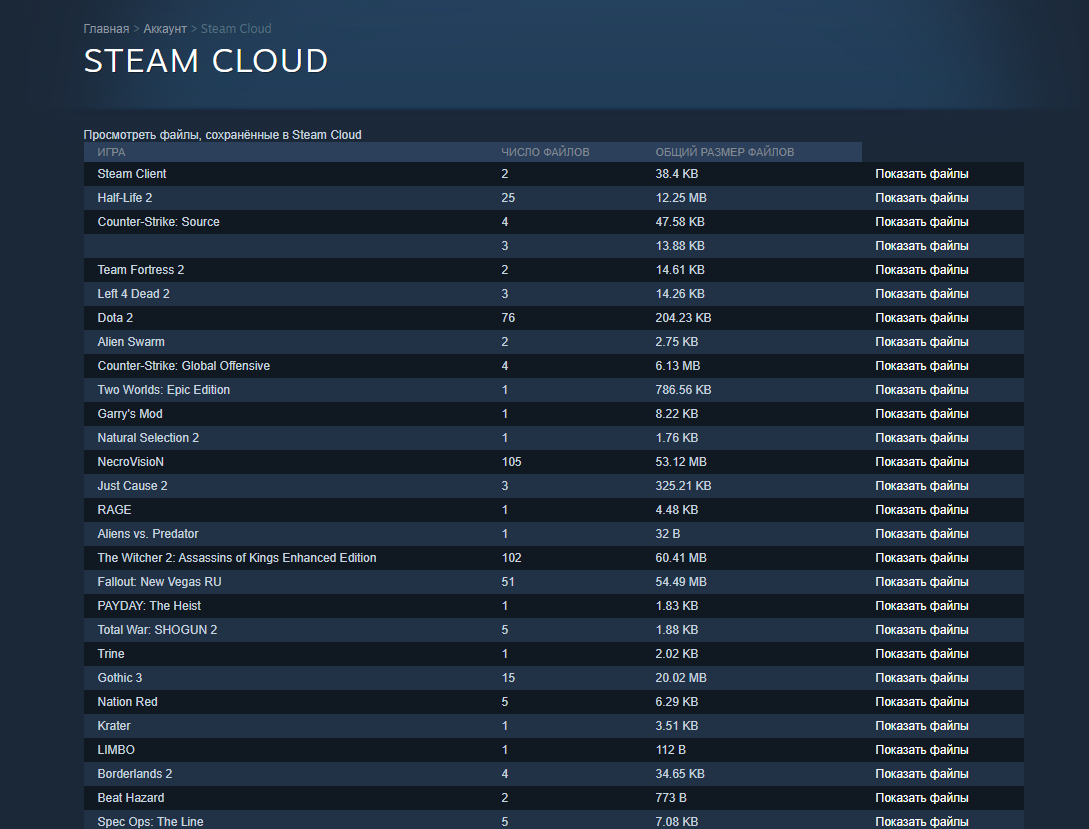Click the STEAM CLOUD page title

205,61
